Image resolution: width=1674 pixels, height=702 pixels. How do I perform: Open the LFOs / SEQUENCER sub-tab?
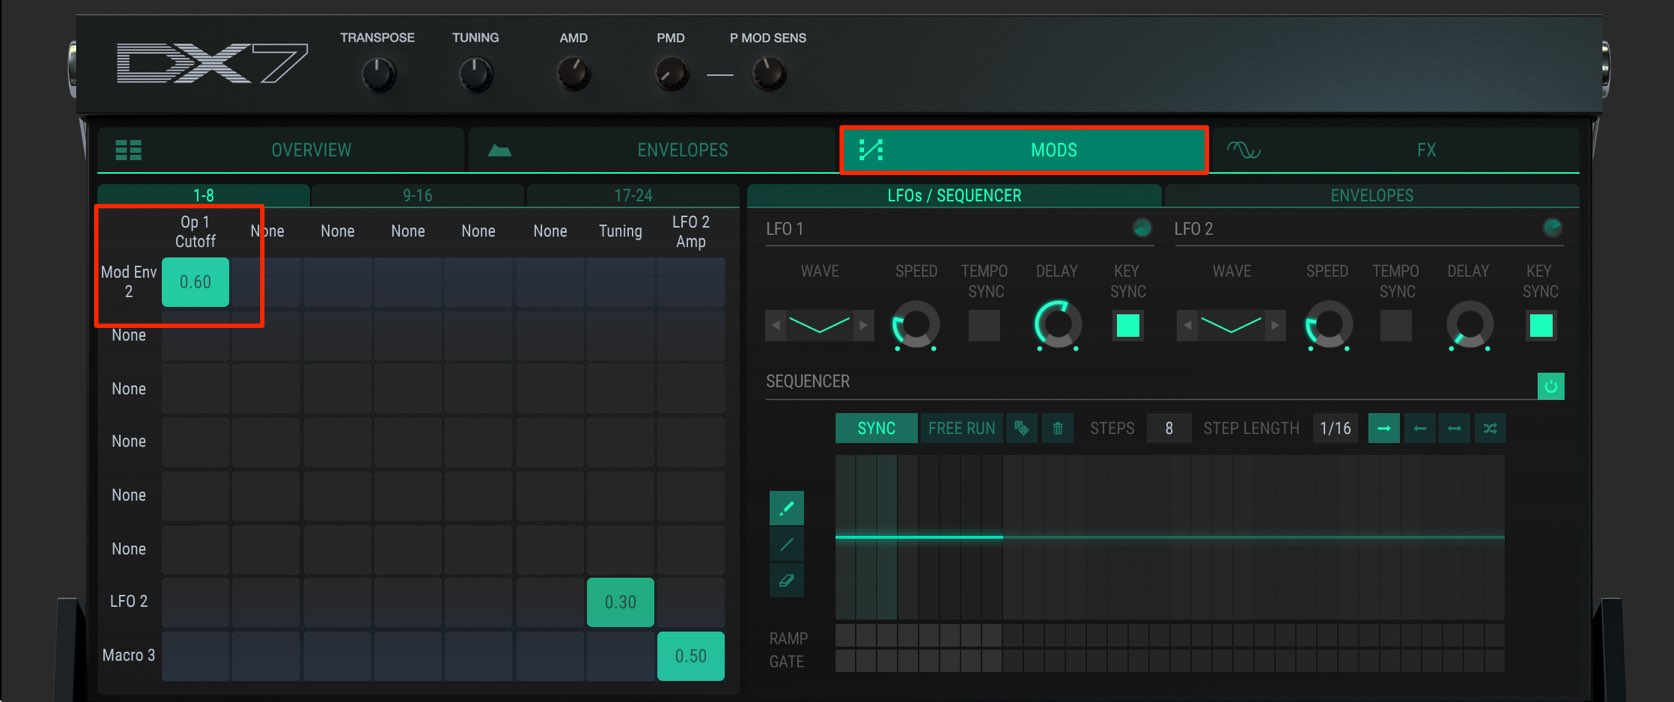[954, 195]
